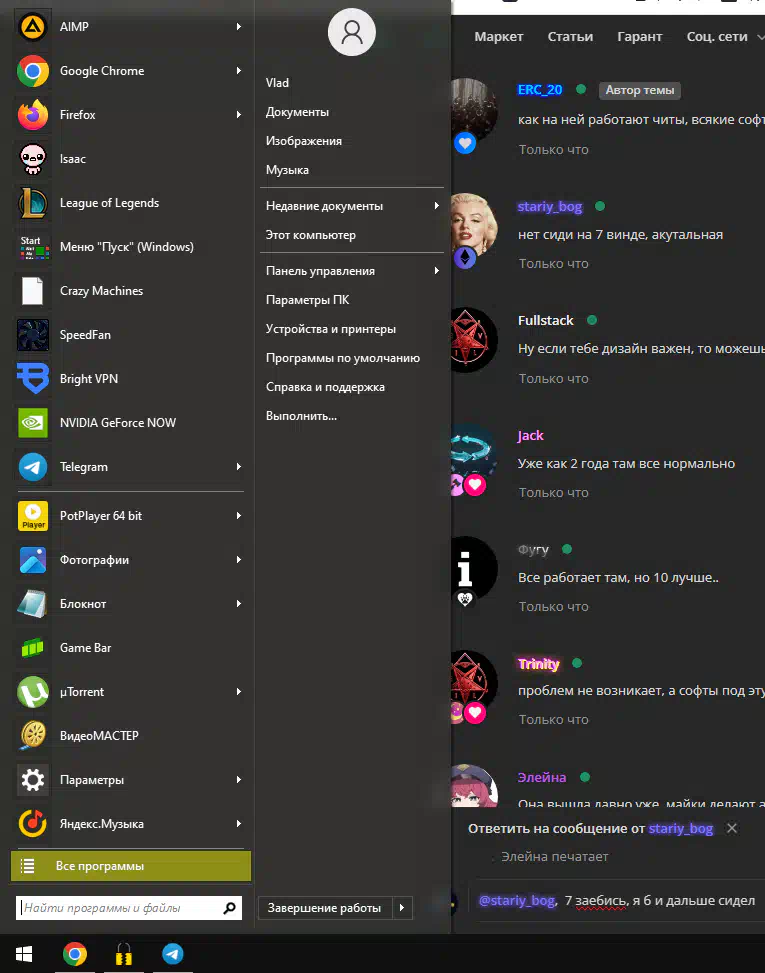Expand Блокнот jump list arrow
The image size is (765, 973).
[x=239, y=604]
